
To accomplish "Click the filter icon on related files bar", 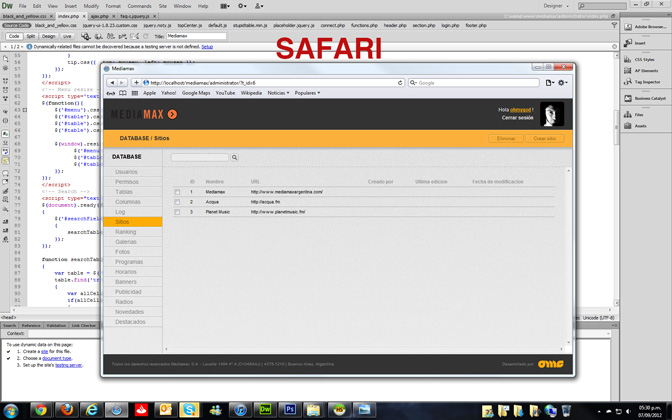I will 614,25.
